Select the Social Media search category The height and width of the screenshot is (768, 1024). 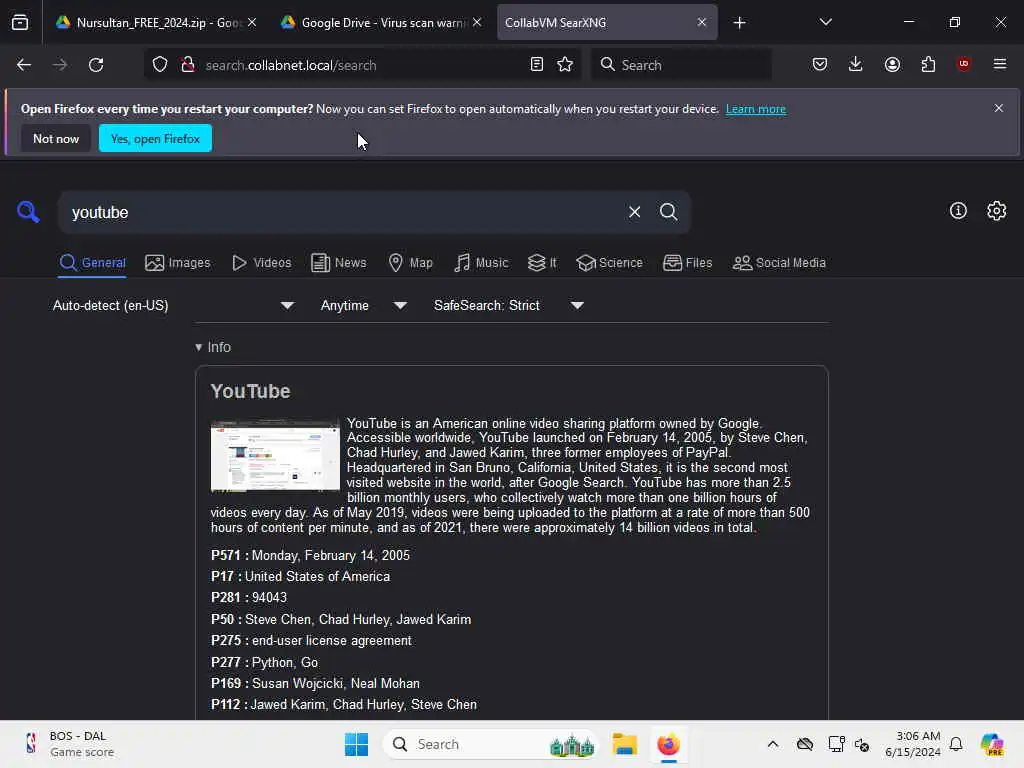point(778,263)
